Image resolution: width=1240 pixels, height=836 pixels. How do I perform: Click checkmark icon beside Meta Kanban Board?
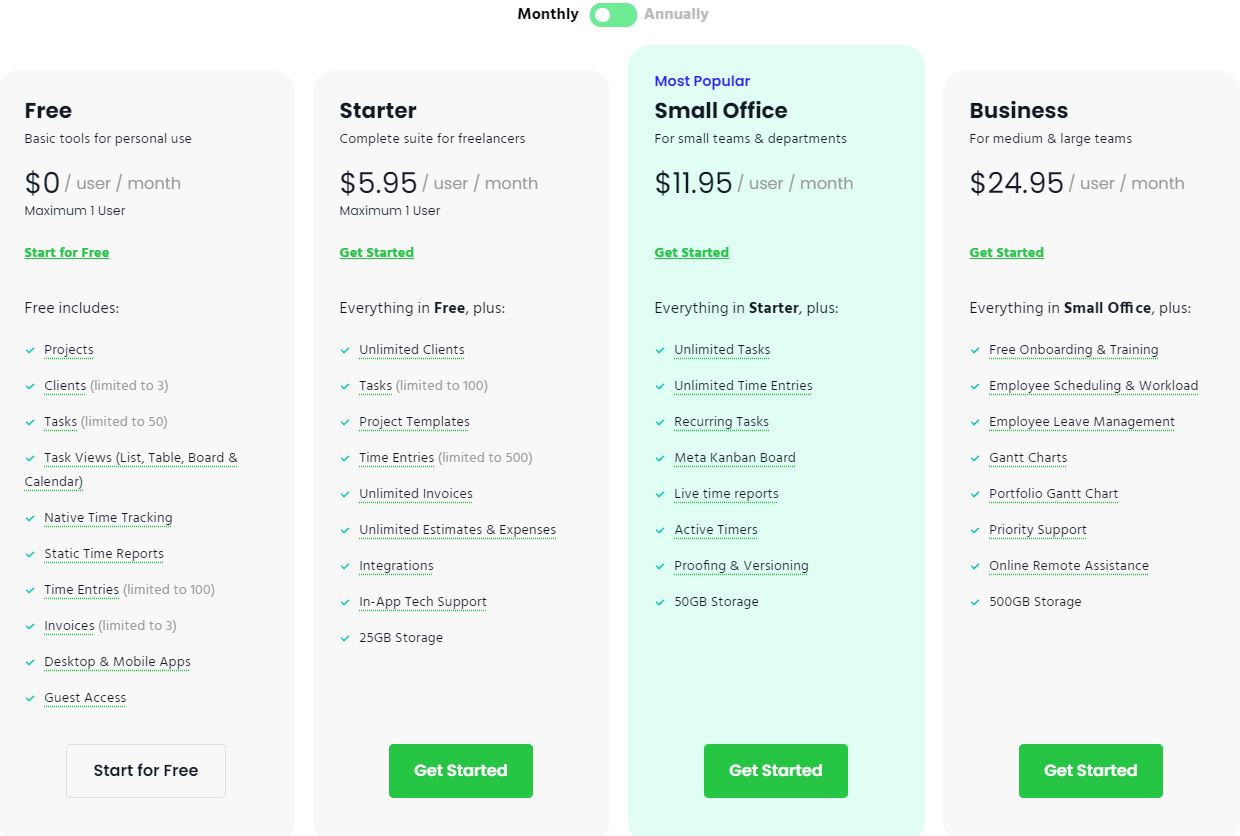pyautogui.click(x=660, y=459)
